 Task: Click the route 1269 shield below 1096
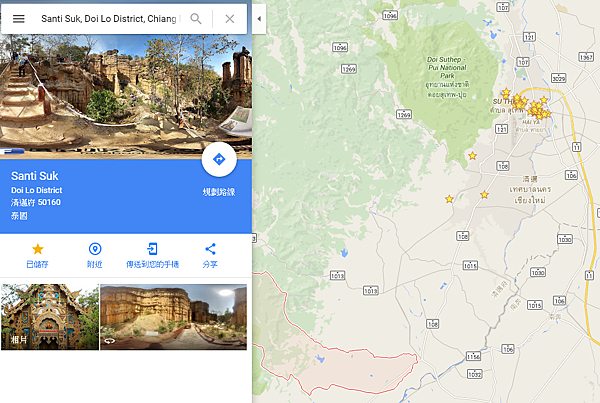pyautogui.click(x=349, y=69)
